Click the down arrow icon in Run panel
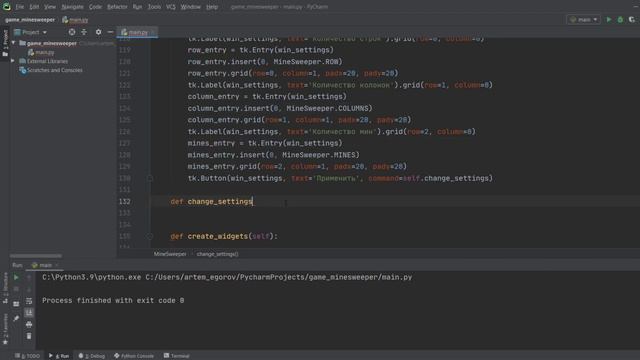This screenshot has width=640, height=360. [29, 289]
